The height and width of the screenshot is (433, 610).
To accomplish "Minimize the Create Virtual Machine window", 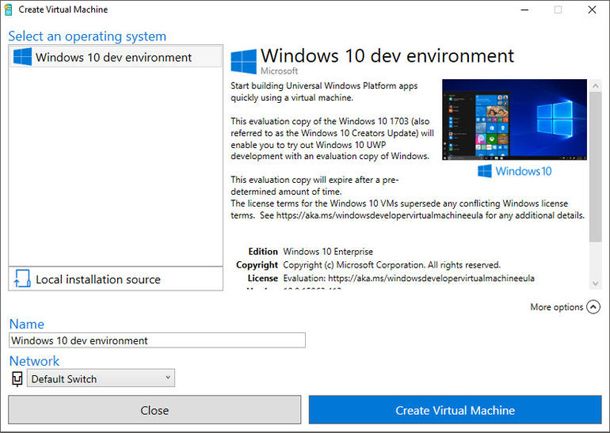I will point(524,10).
